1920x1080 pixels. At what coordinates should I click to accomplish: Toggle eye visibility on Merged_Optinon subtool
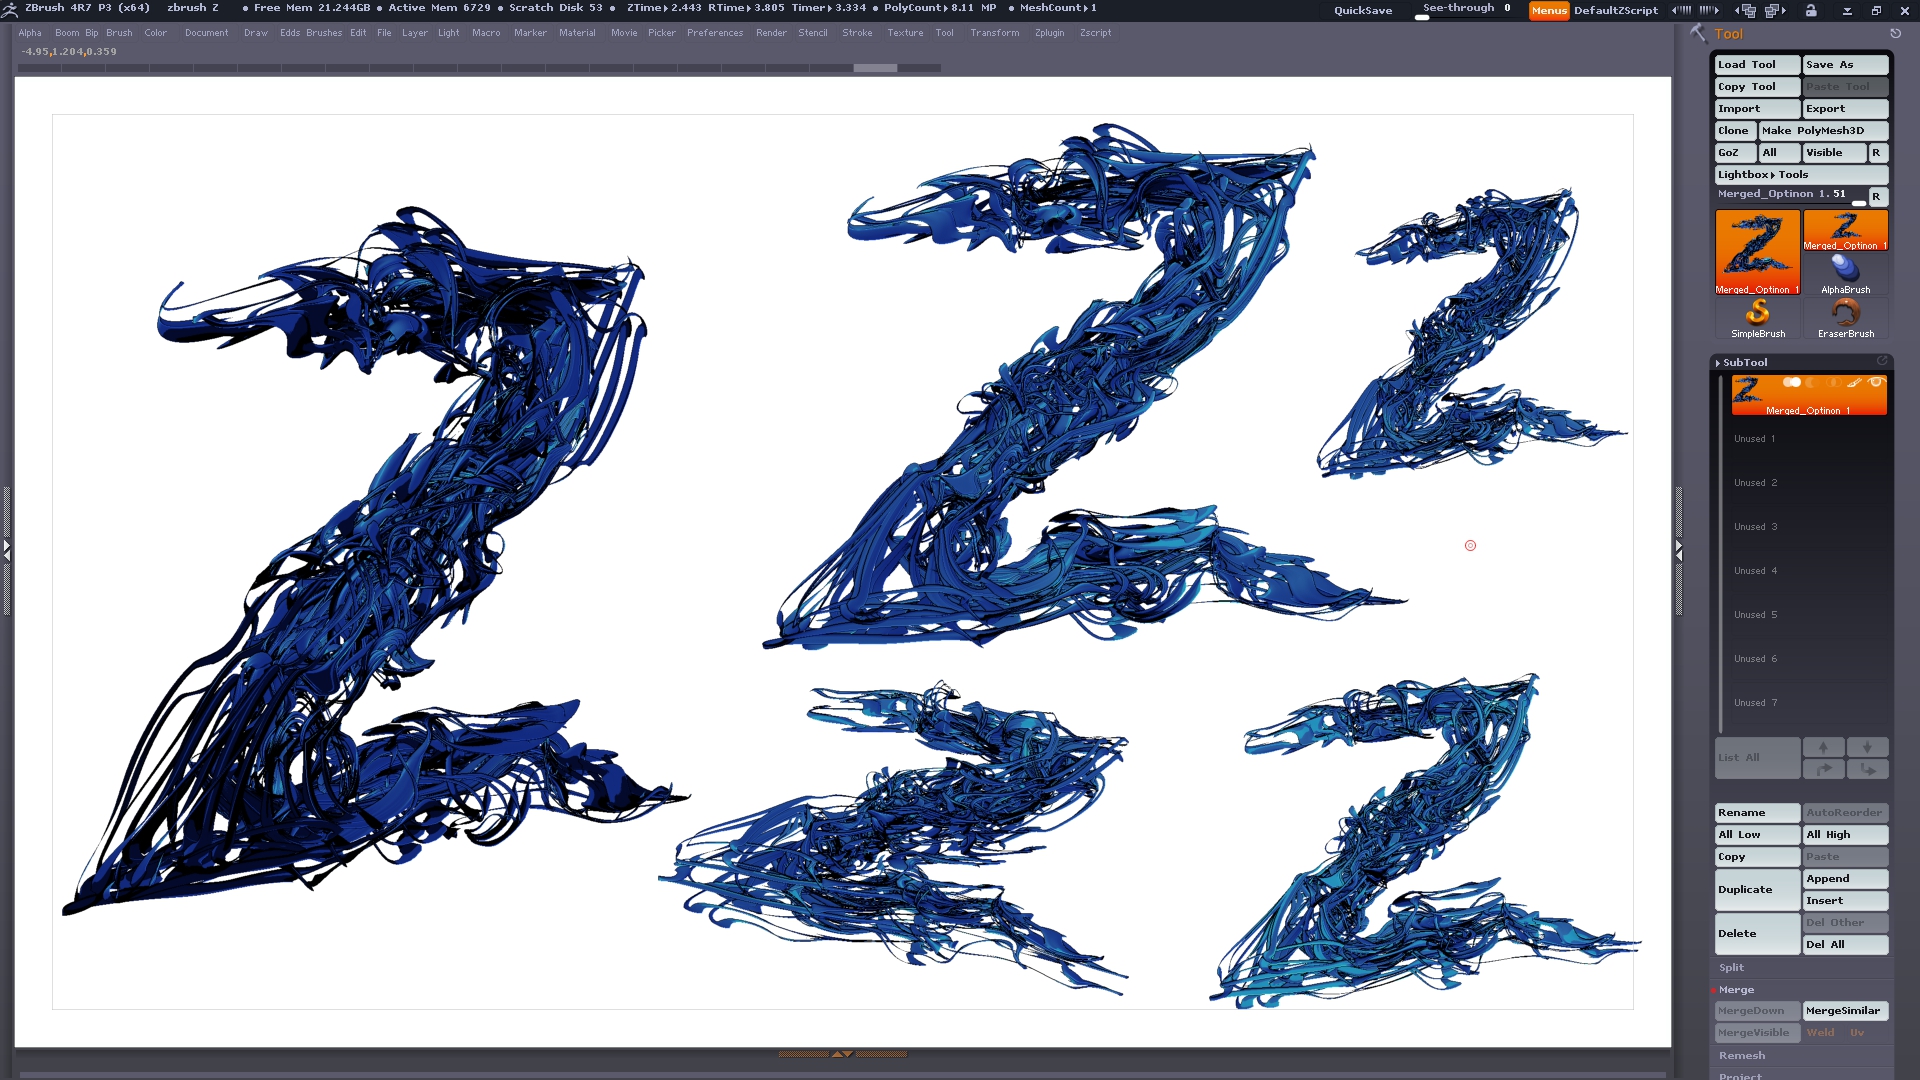click(1875, 382)
